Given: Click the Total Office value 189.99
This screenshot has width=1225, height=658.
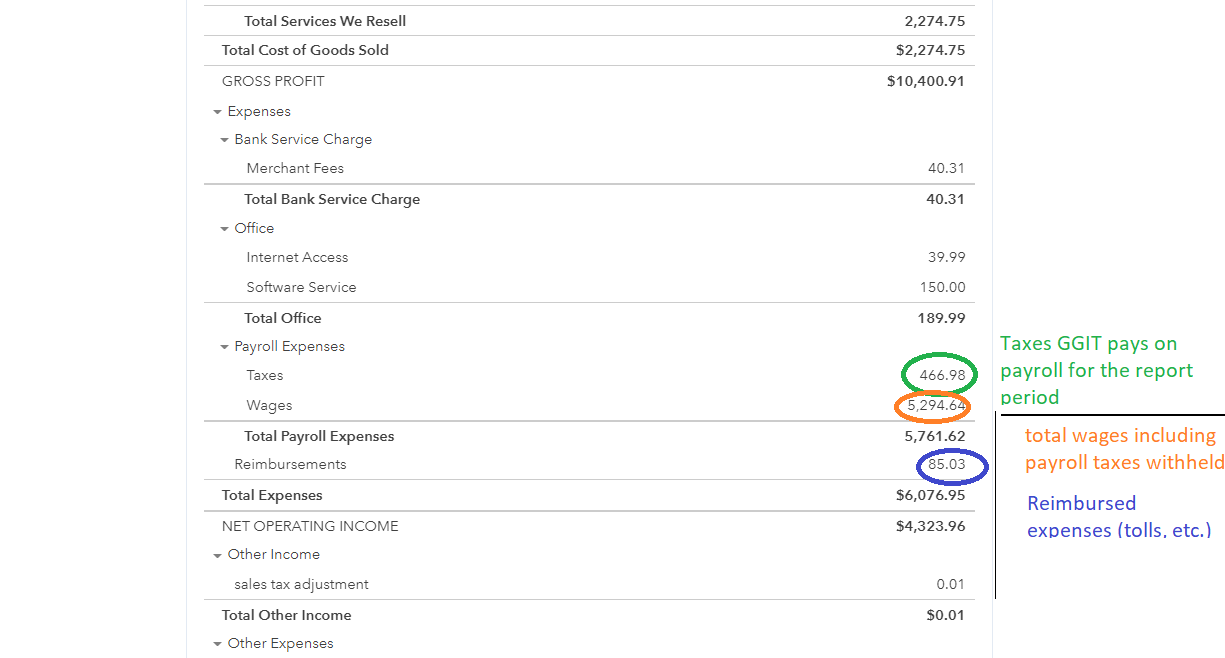Looking at the screenshot, I should (945, 319).
